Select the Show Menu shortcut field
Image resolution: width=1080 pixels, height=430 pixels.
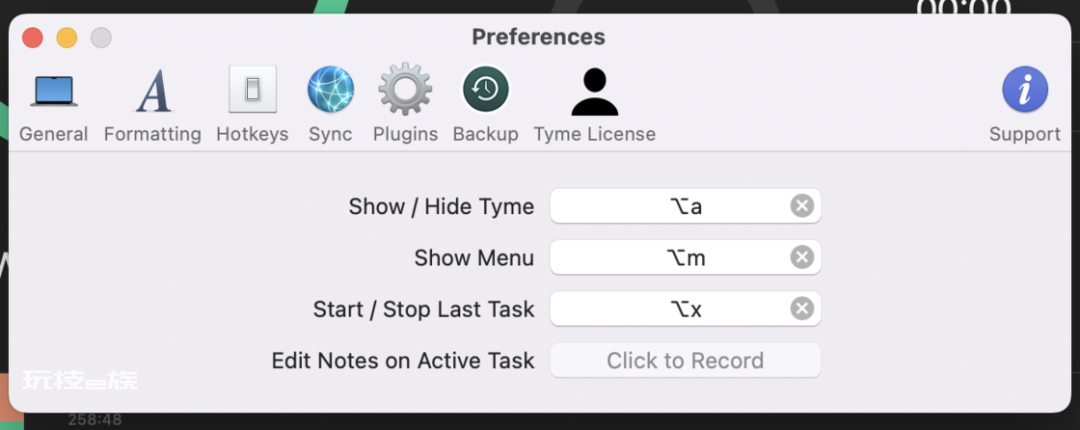pyautogui.click(x=685, y=257)
